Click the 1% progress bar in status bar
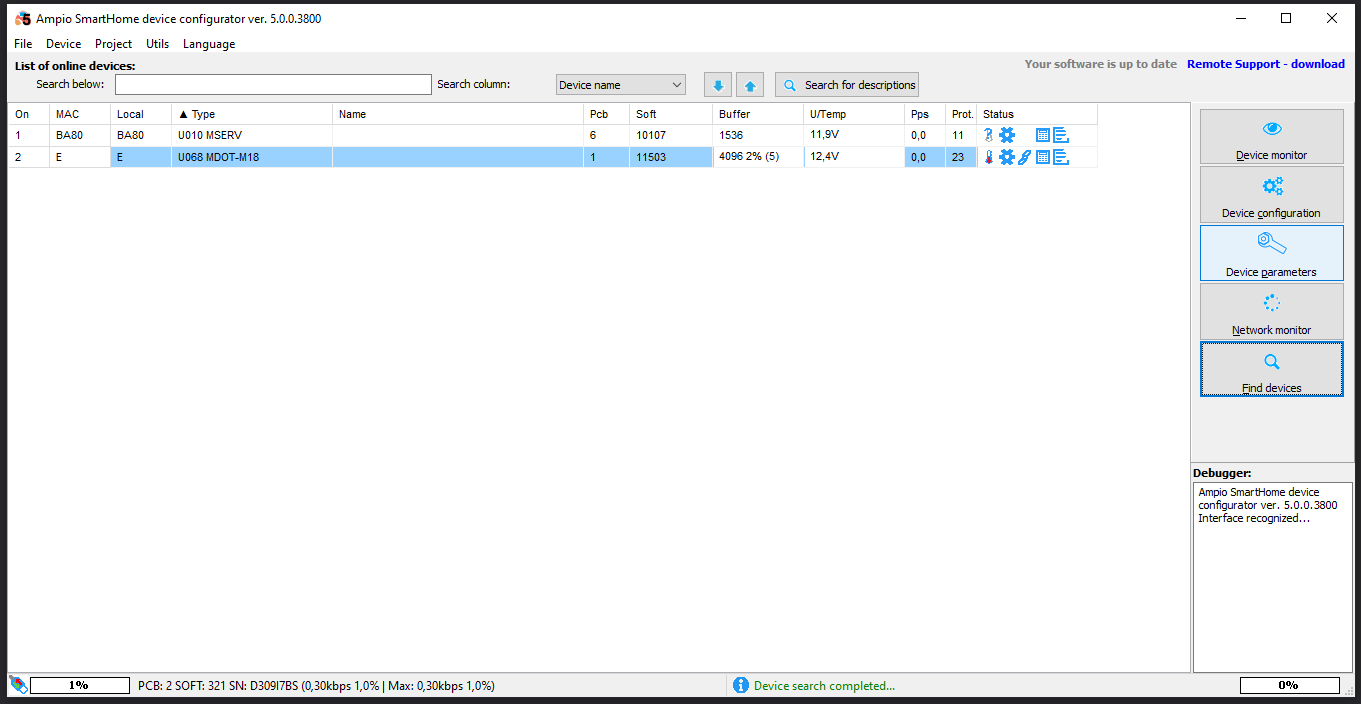This screenshot has height=704, width=1361. (x=80, y=685)
